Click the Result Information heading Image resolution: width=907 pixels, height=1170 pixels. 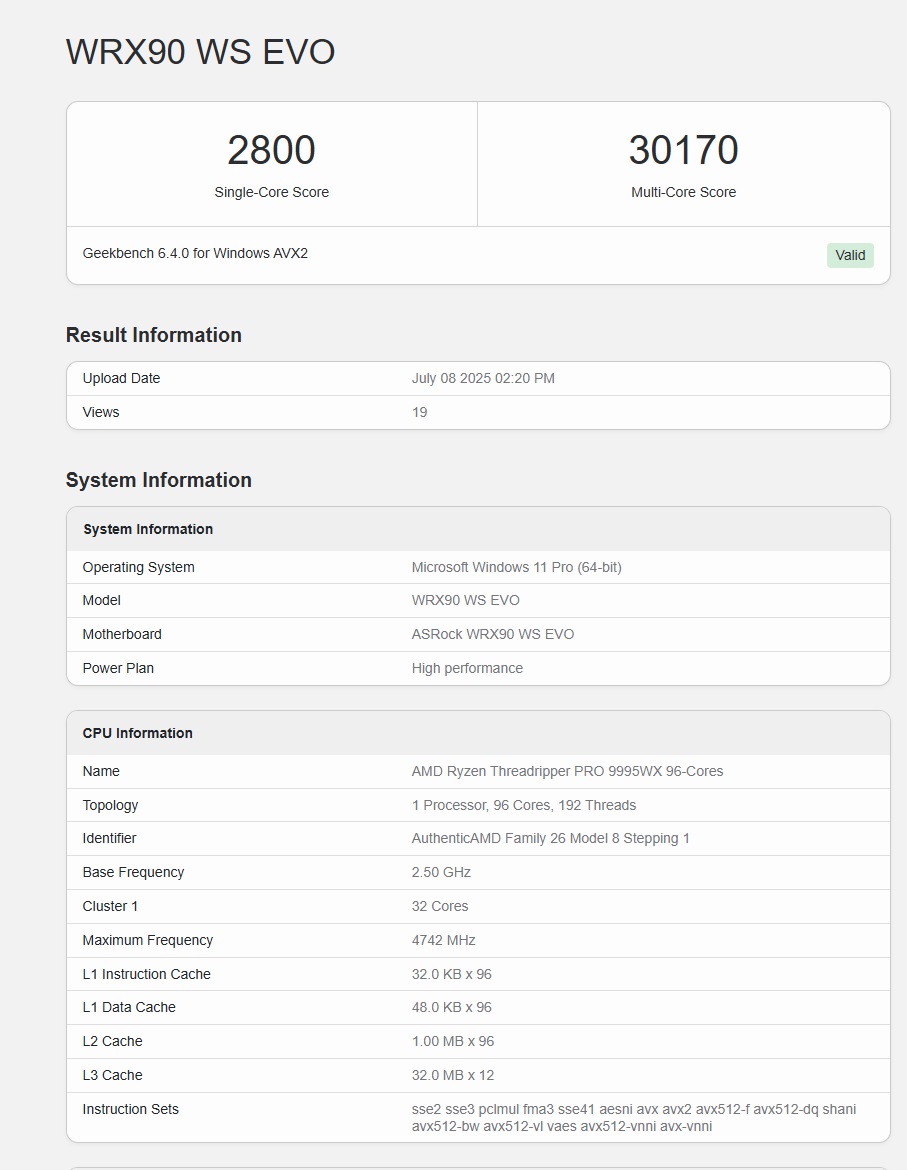154,335
